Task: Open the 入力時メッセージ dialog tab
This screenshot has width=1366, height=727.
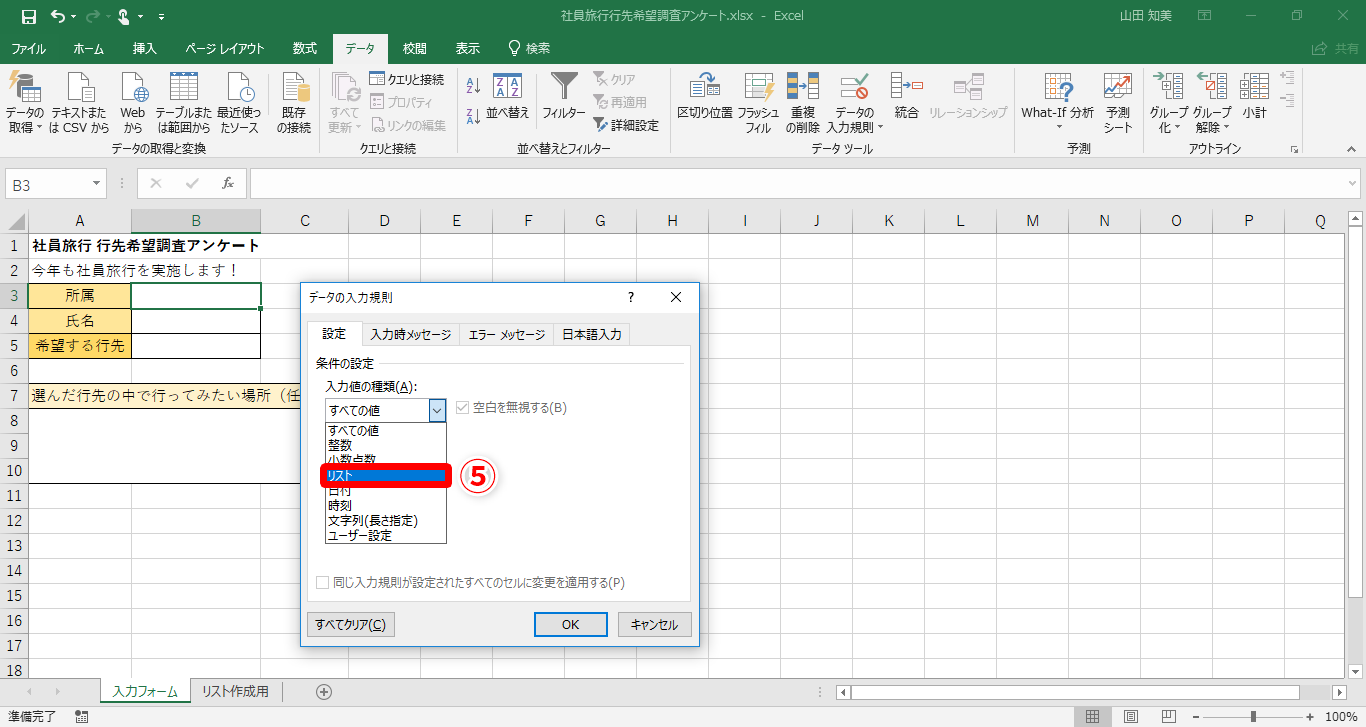Action: click(x=410, y=335)
